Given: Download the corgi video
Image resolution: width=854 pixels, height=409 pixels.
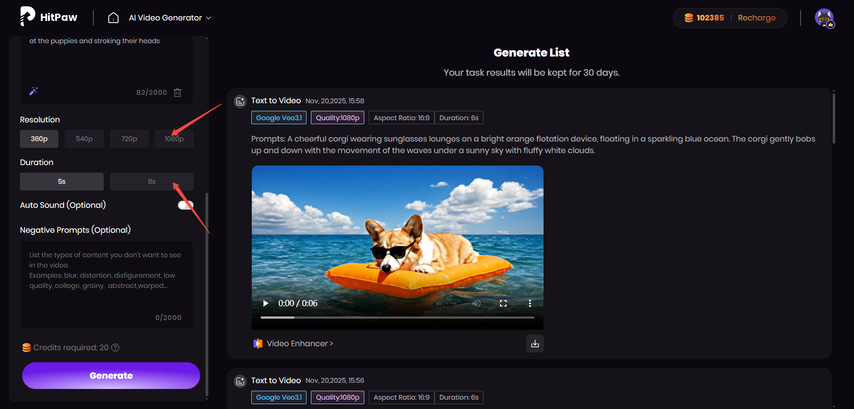Looking at the screenshot, I should pyautogui.click(x=535, y=344).
